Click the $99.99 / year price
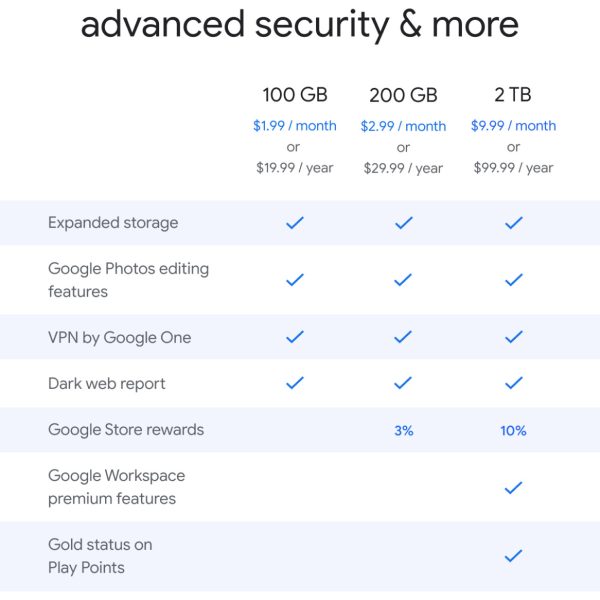This screenshot has height=600, width=600. pos(513,168)
